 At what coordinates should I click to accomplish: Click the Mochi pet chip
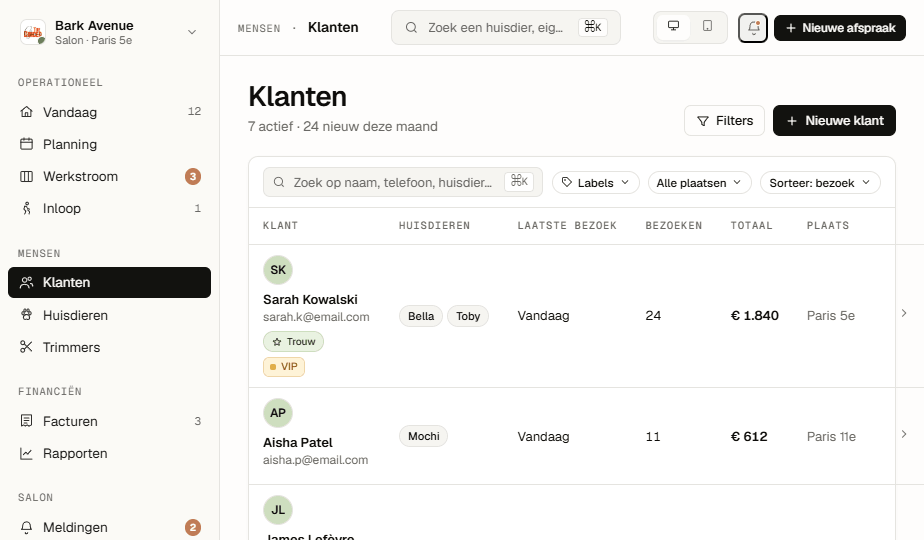click(x=423, y=436)
